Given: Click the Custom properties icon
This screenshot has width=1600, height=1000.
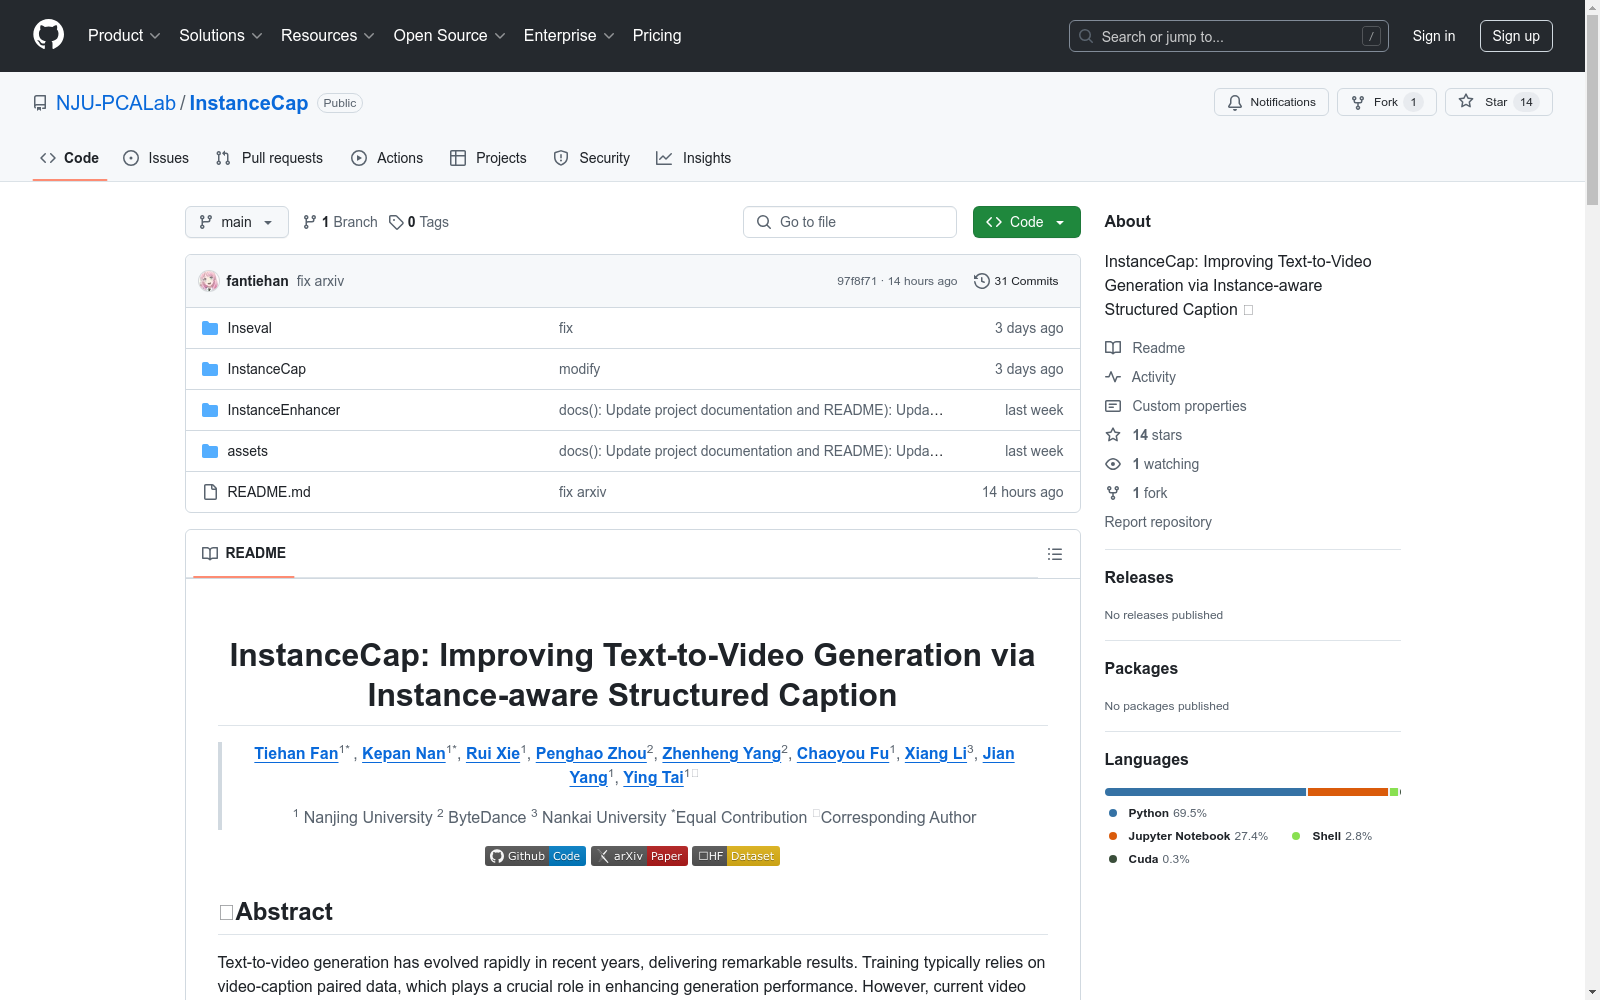Looking at the screenshot, I should pos(1113,406).
